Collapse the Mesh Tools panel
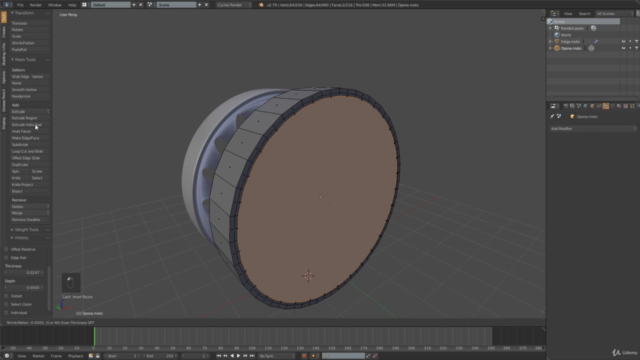Image resolution: width=640 pixels, height=360 pixels. [12, 60]
